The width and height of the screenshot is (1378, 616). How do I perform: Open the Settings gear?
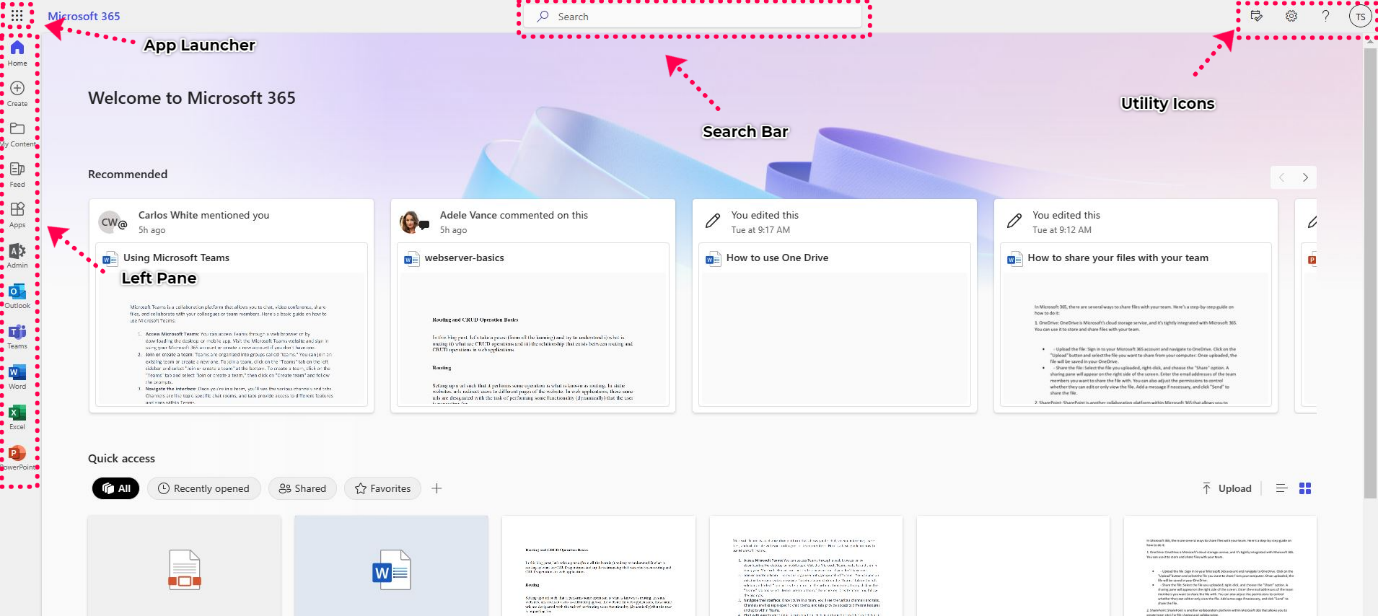pos(1291,16)
